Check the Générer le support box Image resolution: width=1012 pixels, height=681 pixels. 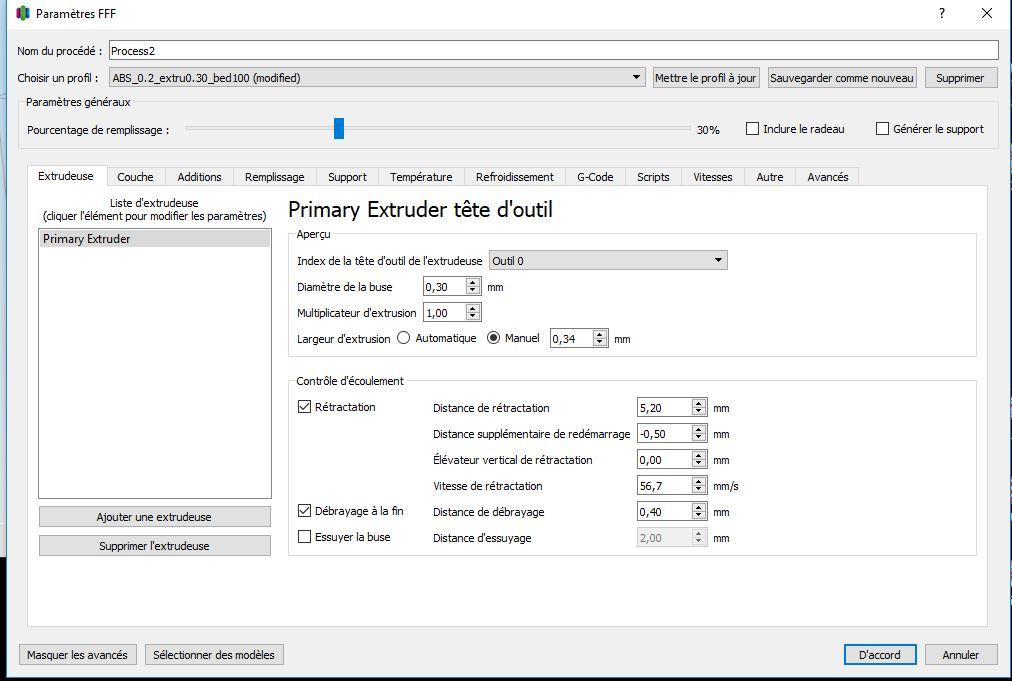point(882,128)
